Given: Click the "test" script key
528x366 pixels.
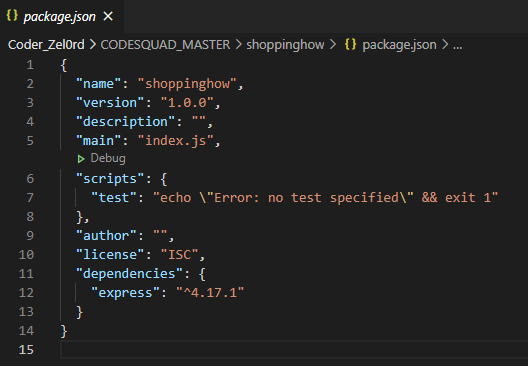Looking at the screenshot, I should [x=114, y=198].
